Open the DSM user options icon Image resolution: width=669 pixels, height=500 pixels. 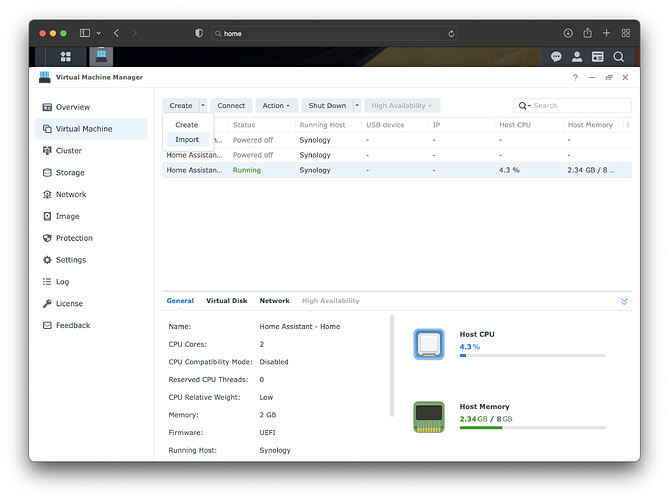click(x=577, y=56)
